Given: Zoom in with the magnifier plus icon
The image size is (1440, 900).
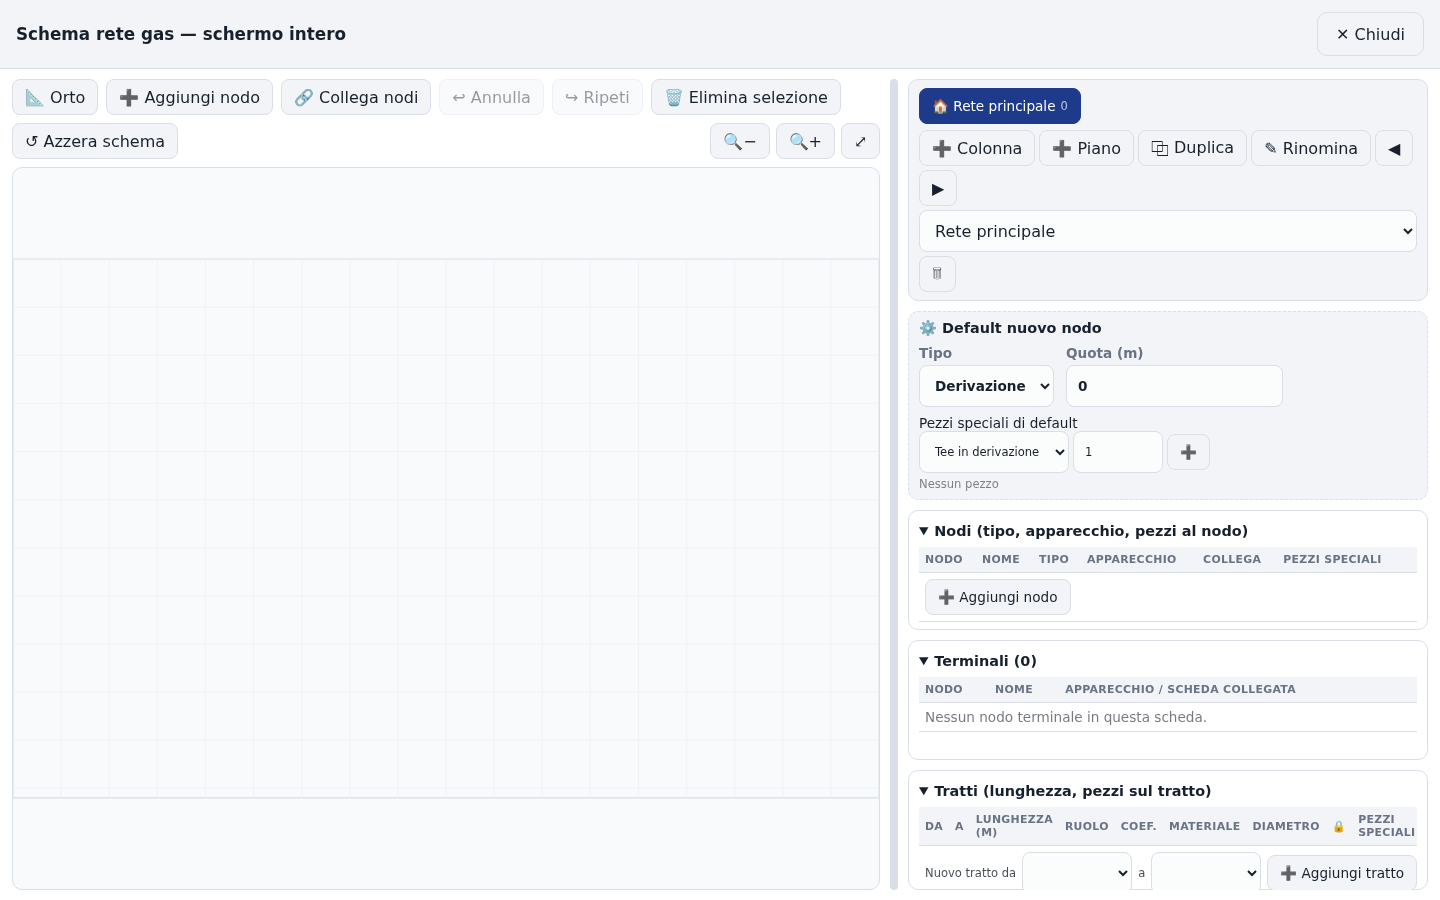Looking at the screenshot, I should (805, 141).
